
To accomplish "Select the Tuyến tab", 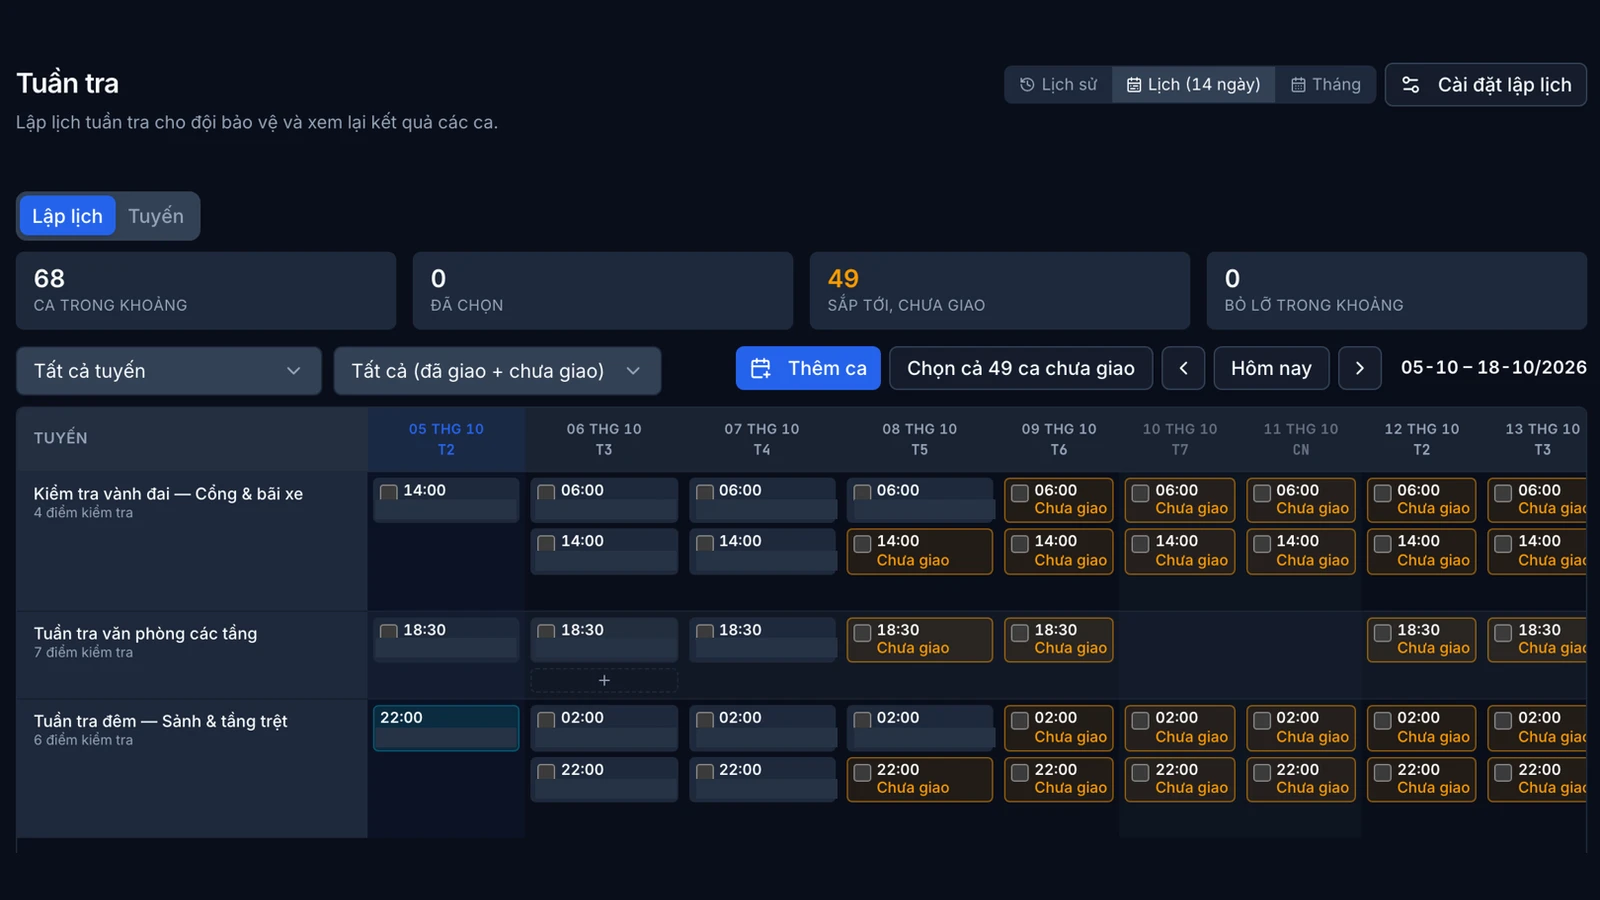I will point(156,216).
